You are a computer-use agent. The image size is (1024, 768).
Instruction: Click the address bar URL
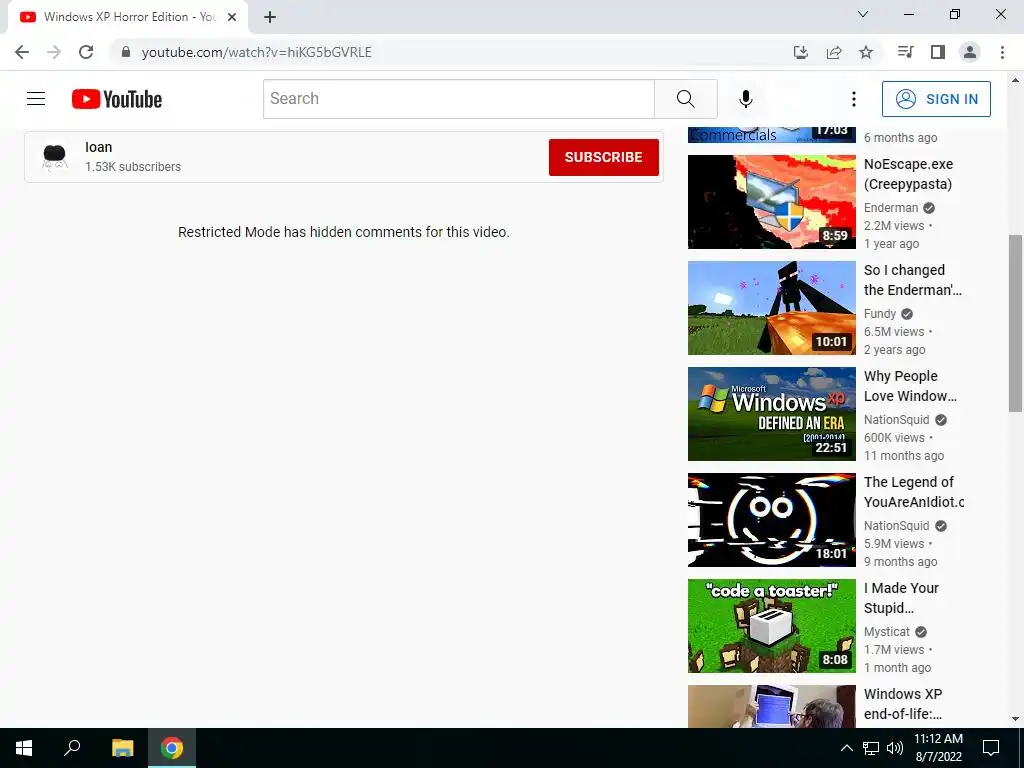tap(257, 52)
